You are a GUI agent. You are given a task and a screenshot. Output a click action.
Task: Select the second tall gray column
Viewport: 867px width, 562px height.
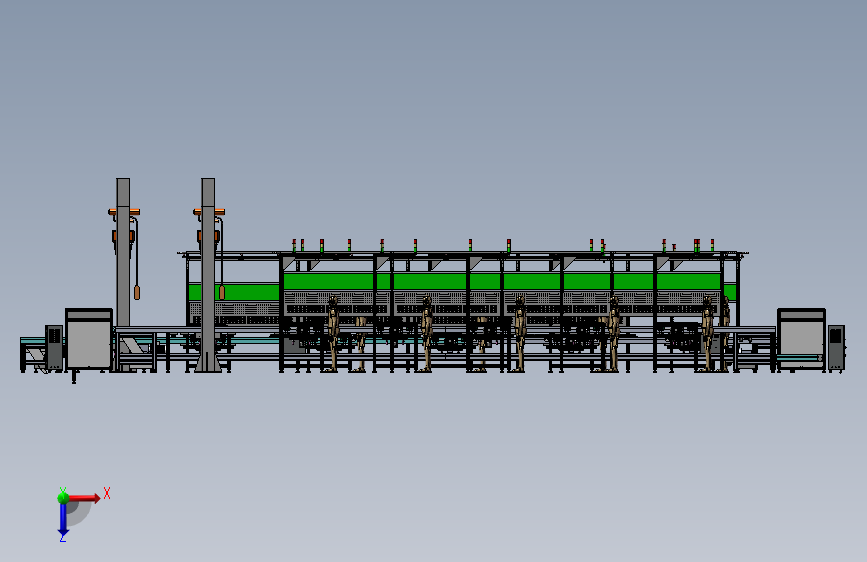point(208,274)
